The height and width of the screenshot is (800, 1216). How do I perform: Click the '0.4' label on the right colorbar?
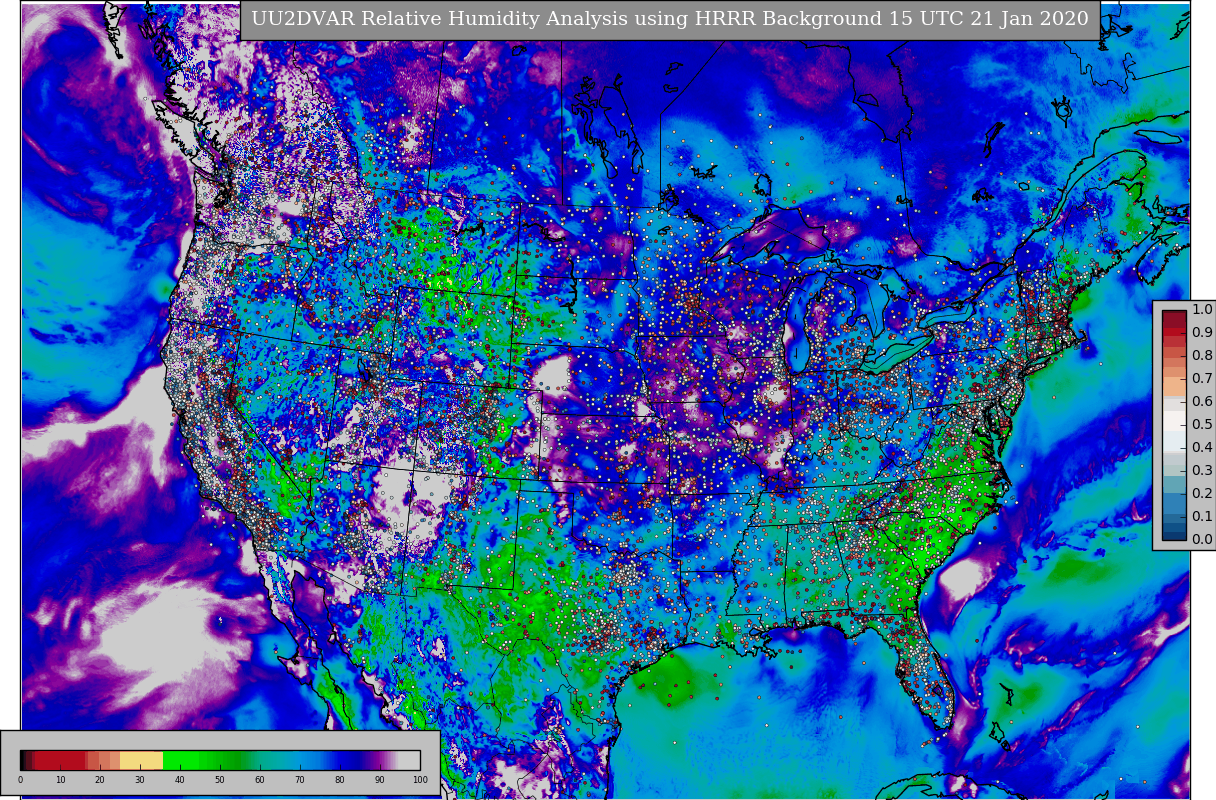[x=1202, y=448]
